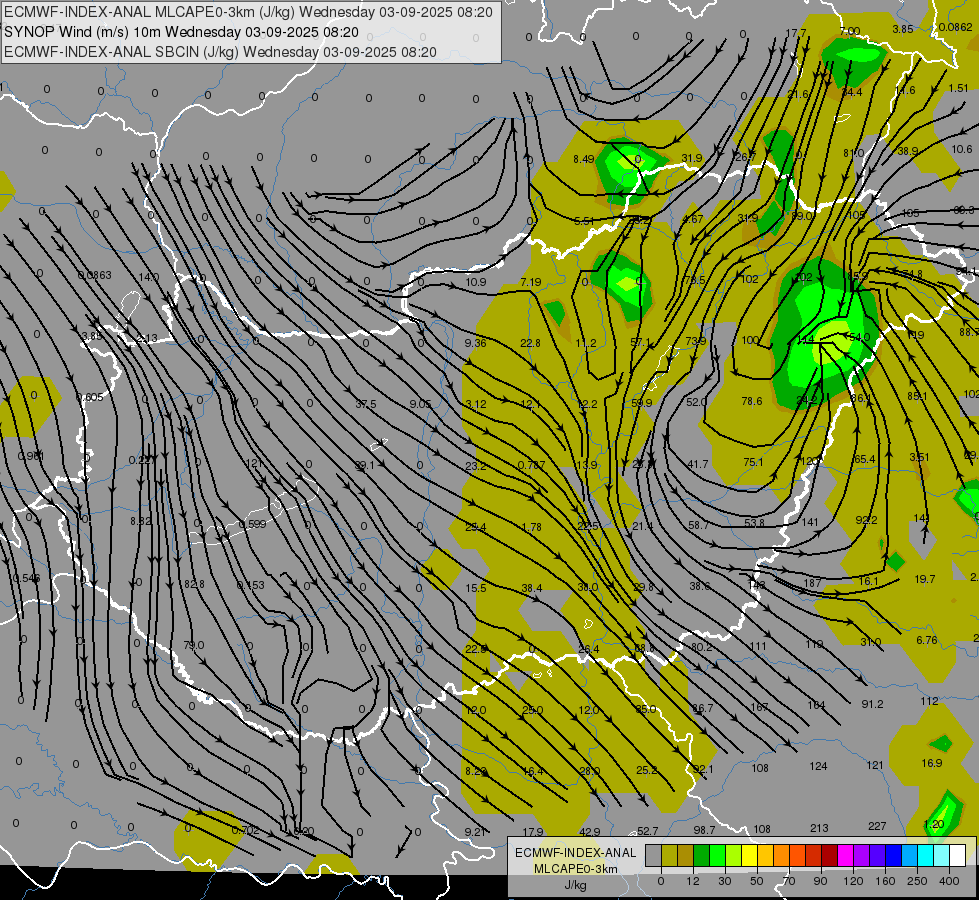Click legend tick value 400
The image size is (979, 900).
(949, 881)
